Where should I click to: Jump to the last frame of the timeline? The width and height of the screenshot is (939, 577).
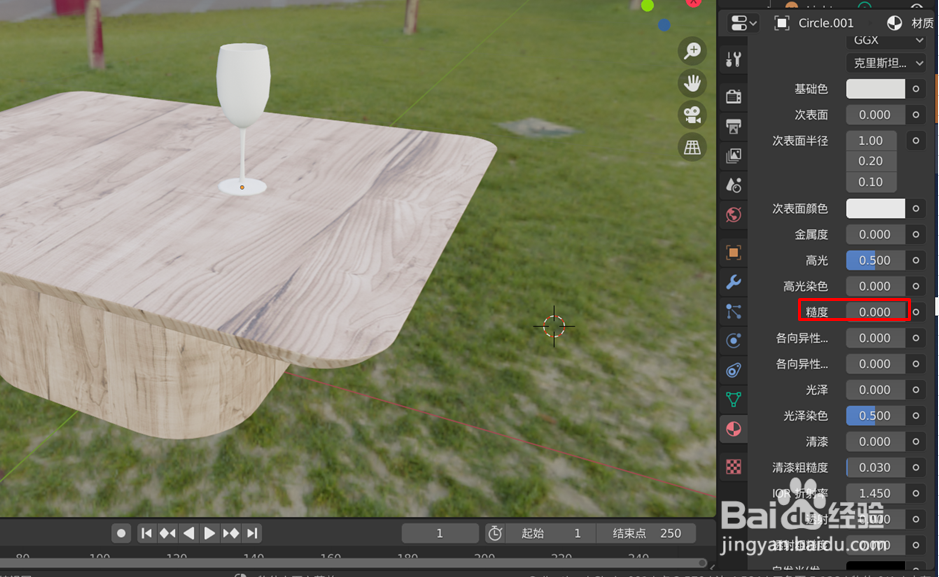point(252,533)
